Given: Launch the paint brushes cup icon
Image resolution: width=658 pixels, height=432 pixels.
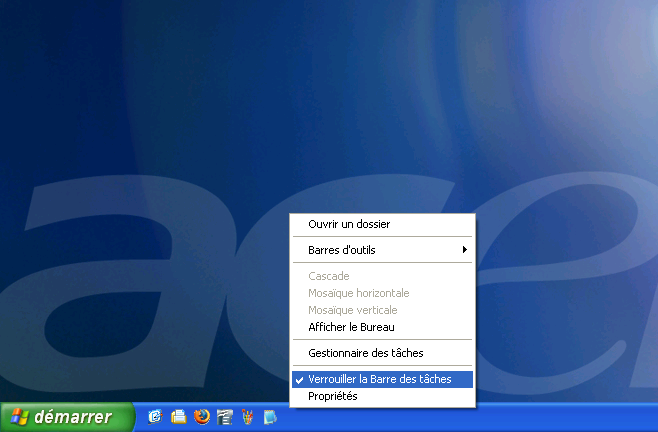Looking at the screenshot, I should point(248,417).
